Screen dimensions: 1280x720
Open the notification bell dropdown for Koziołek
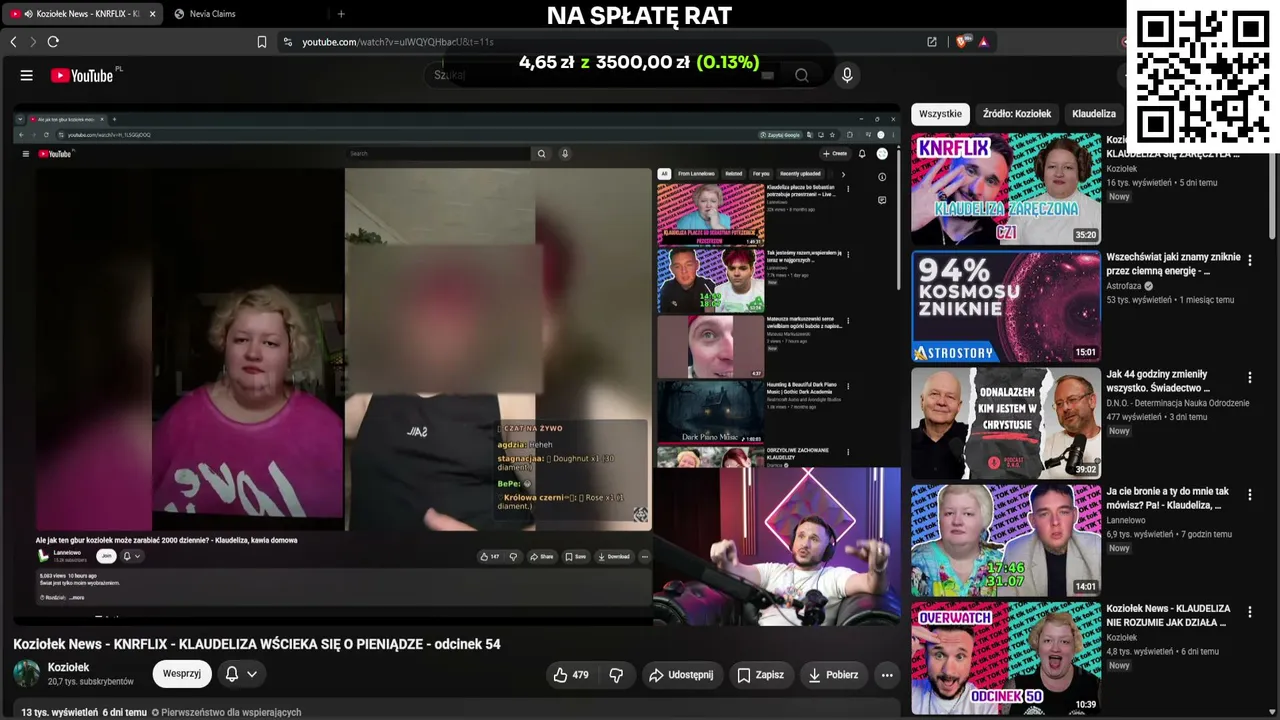click(241, 674)
